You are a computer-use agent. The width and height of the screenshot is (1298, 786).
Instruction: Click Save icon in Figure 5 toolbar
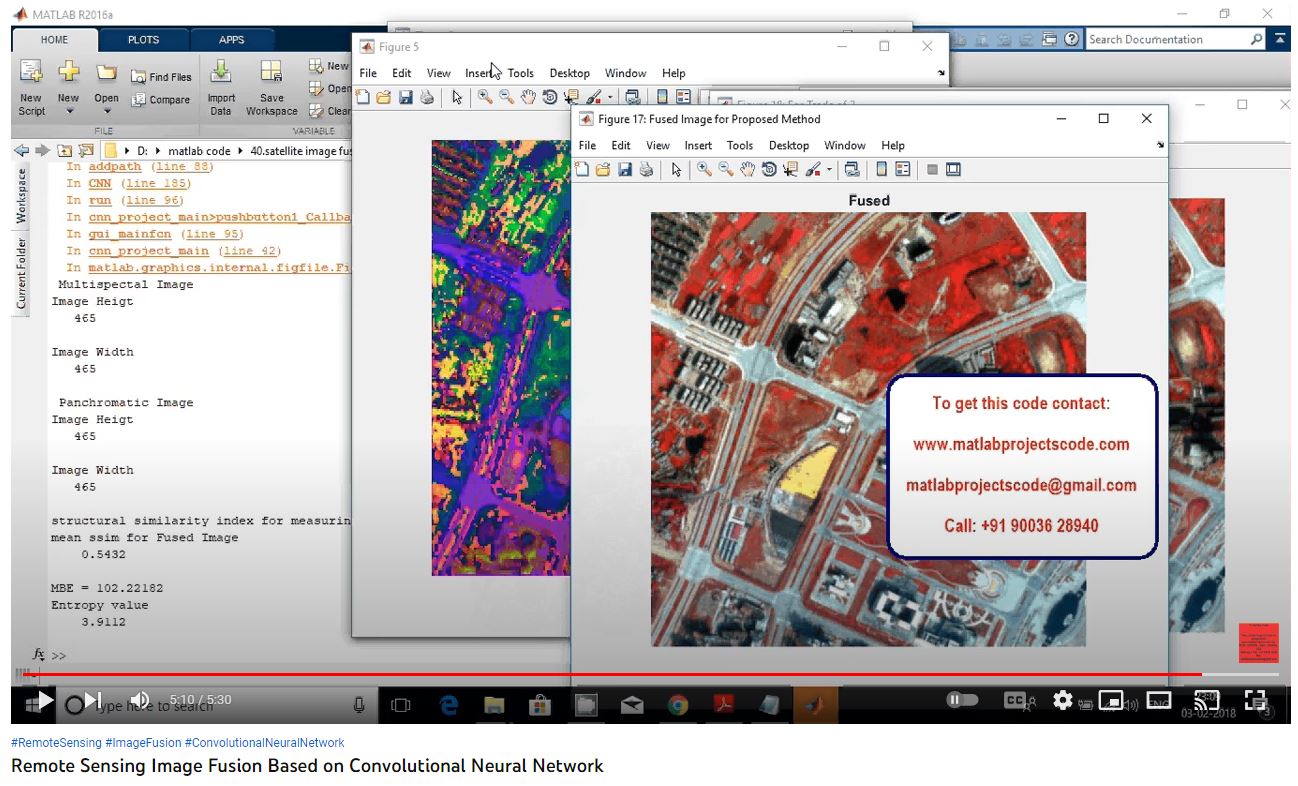point(406,97)
